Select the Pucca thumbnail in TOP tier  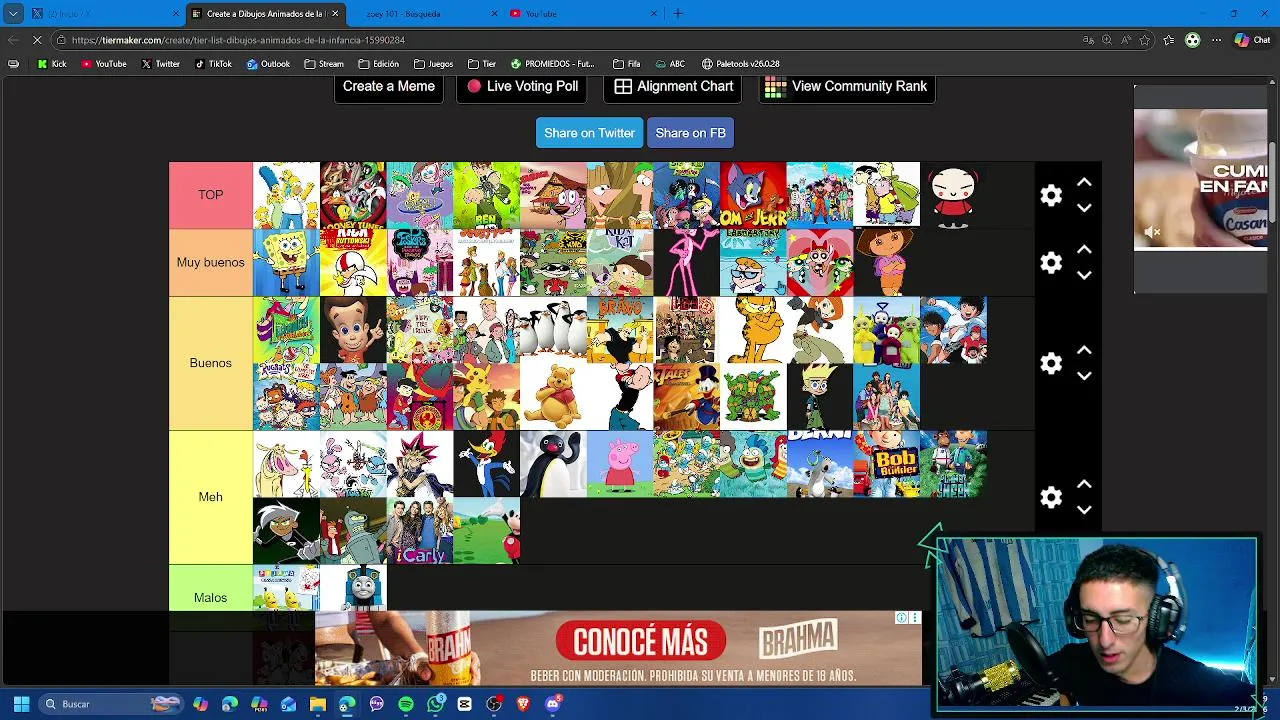953,195
